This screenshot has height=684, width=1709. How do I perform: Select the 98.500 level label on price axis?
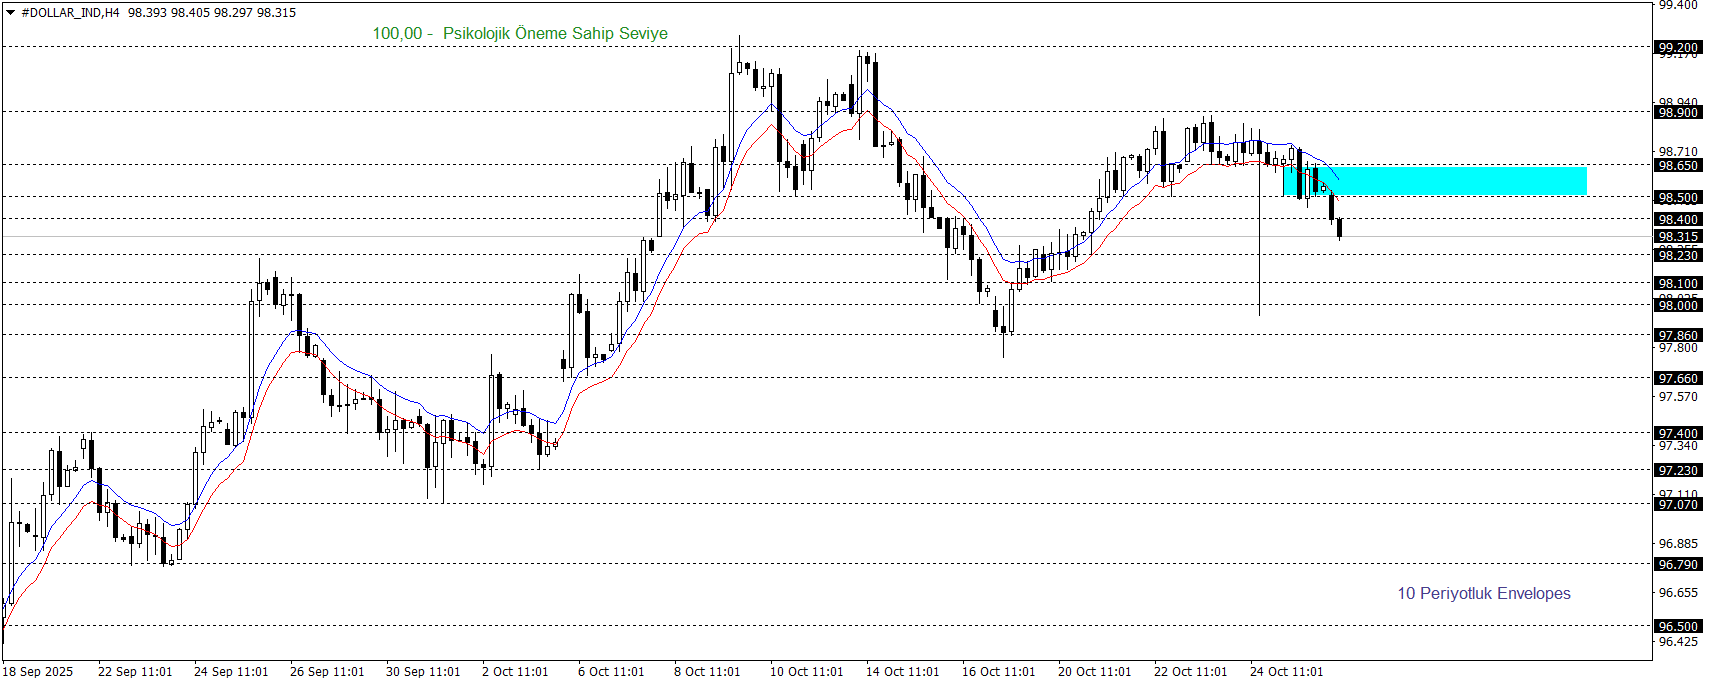[x=1678, y=197]
